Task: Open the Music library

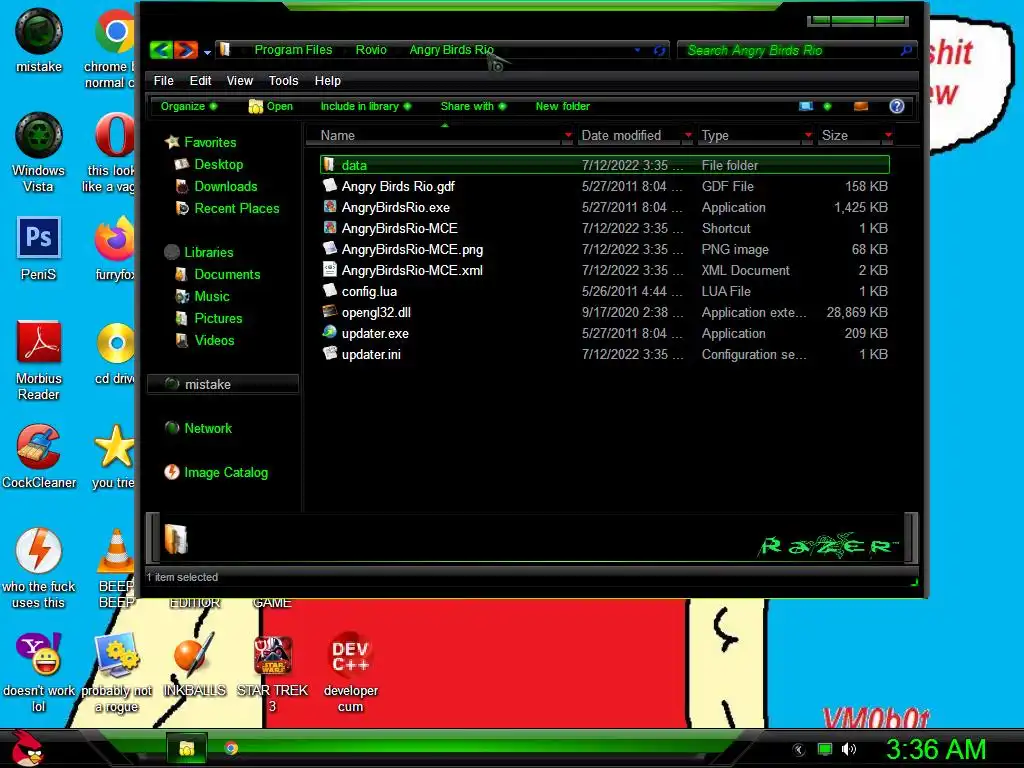Action: coord(202,296)
